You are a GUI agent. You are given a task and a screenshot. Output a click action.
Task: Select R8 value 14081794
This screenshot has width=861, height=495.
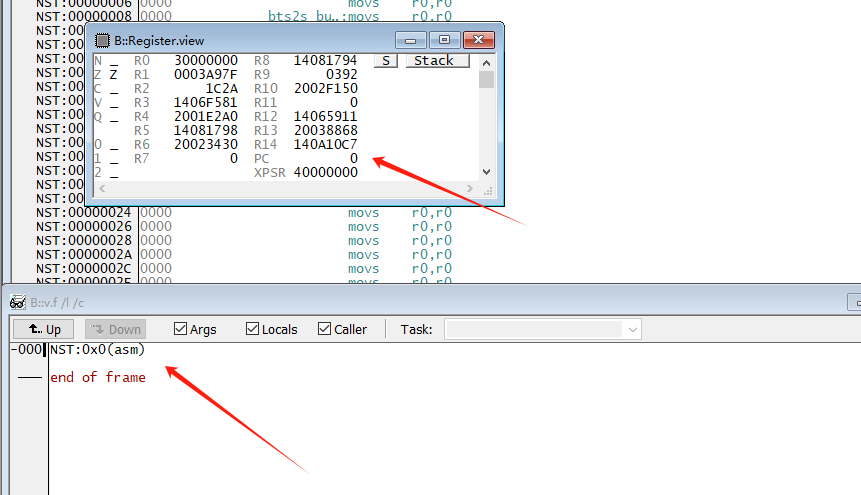pos(326,60)
